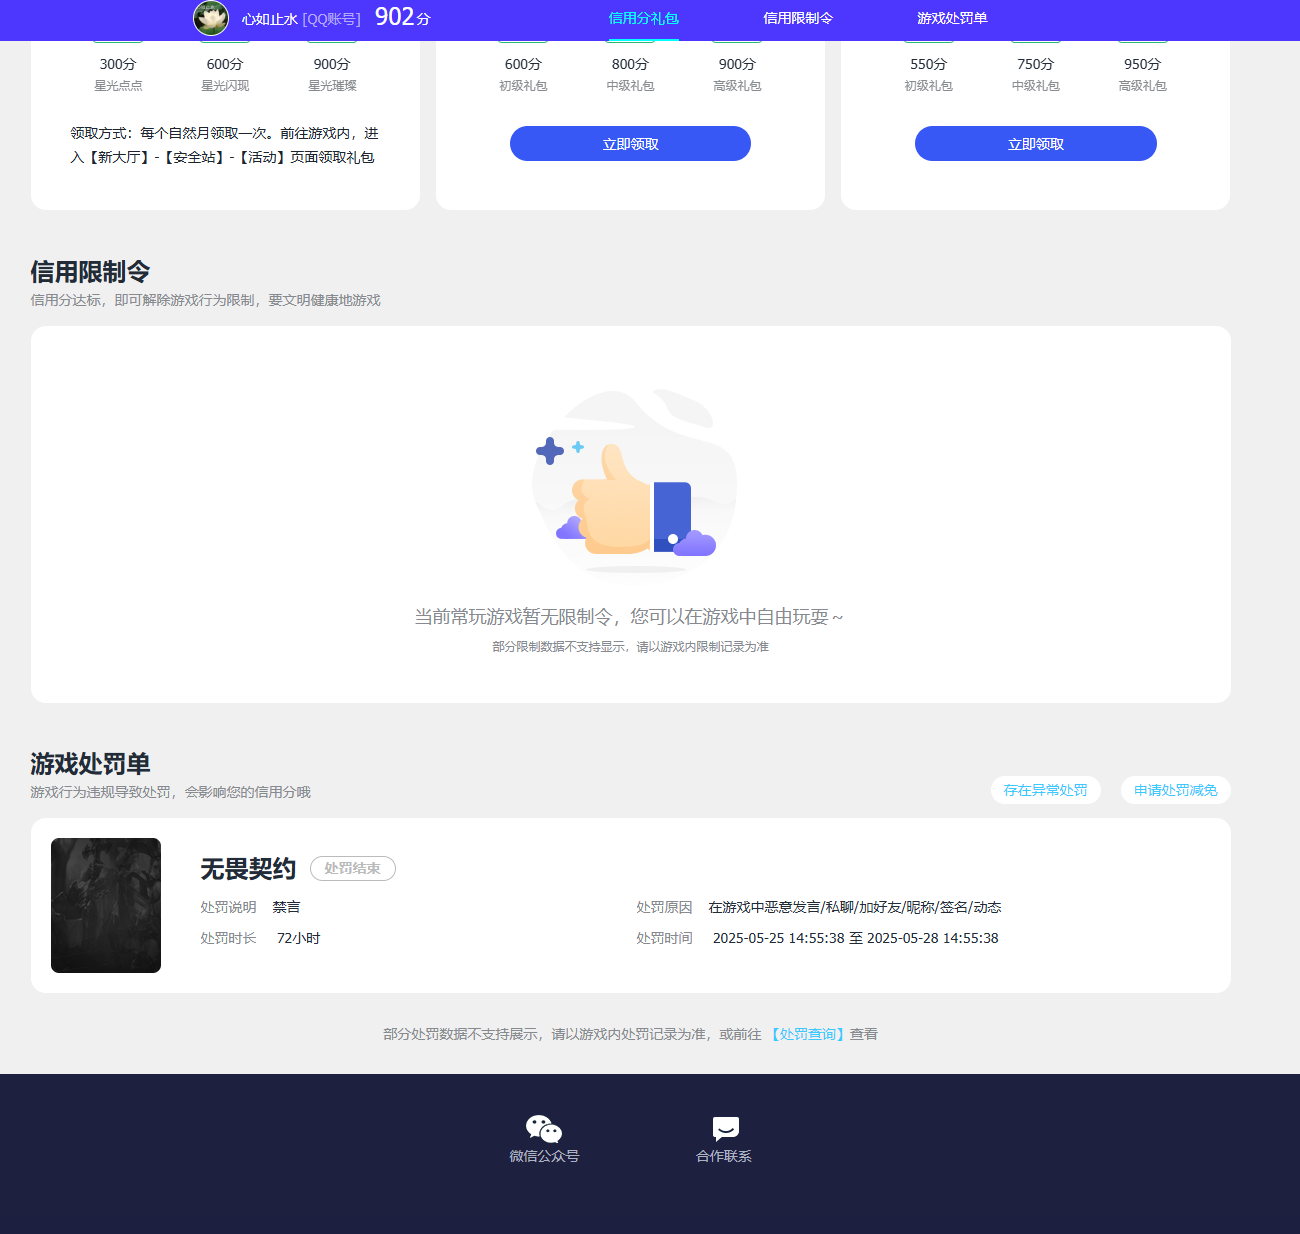Switch to the 信用分礼包 tab
This screenshot has width=1300, height=1234.
[x=643, y=18]
